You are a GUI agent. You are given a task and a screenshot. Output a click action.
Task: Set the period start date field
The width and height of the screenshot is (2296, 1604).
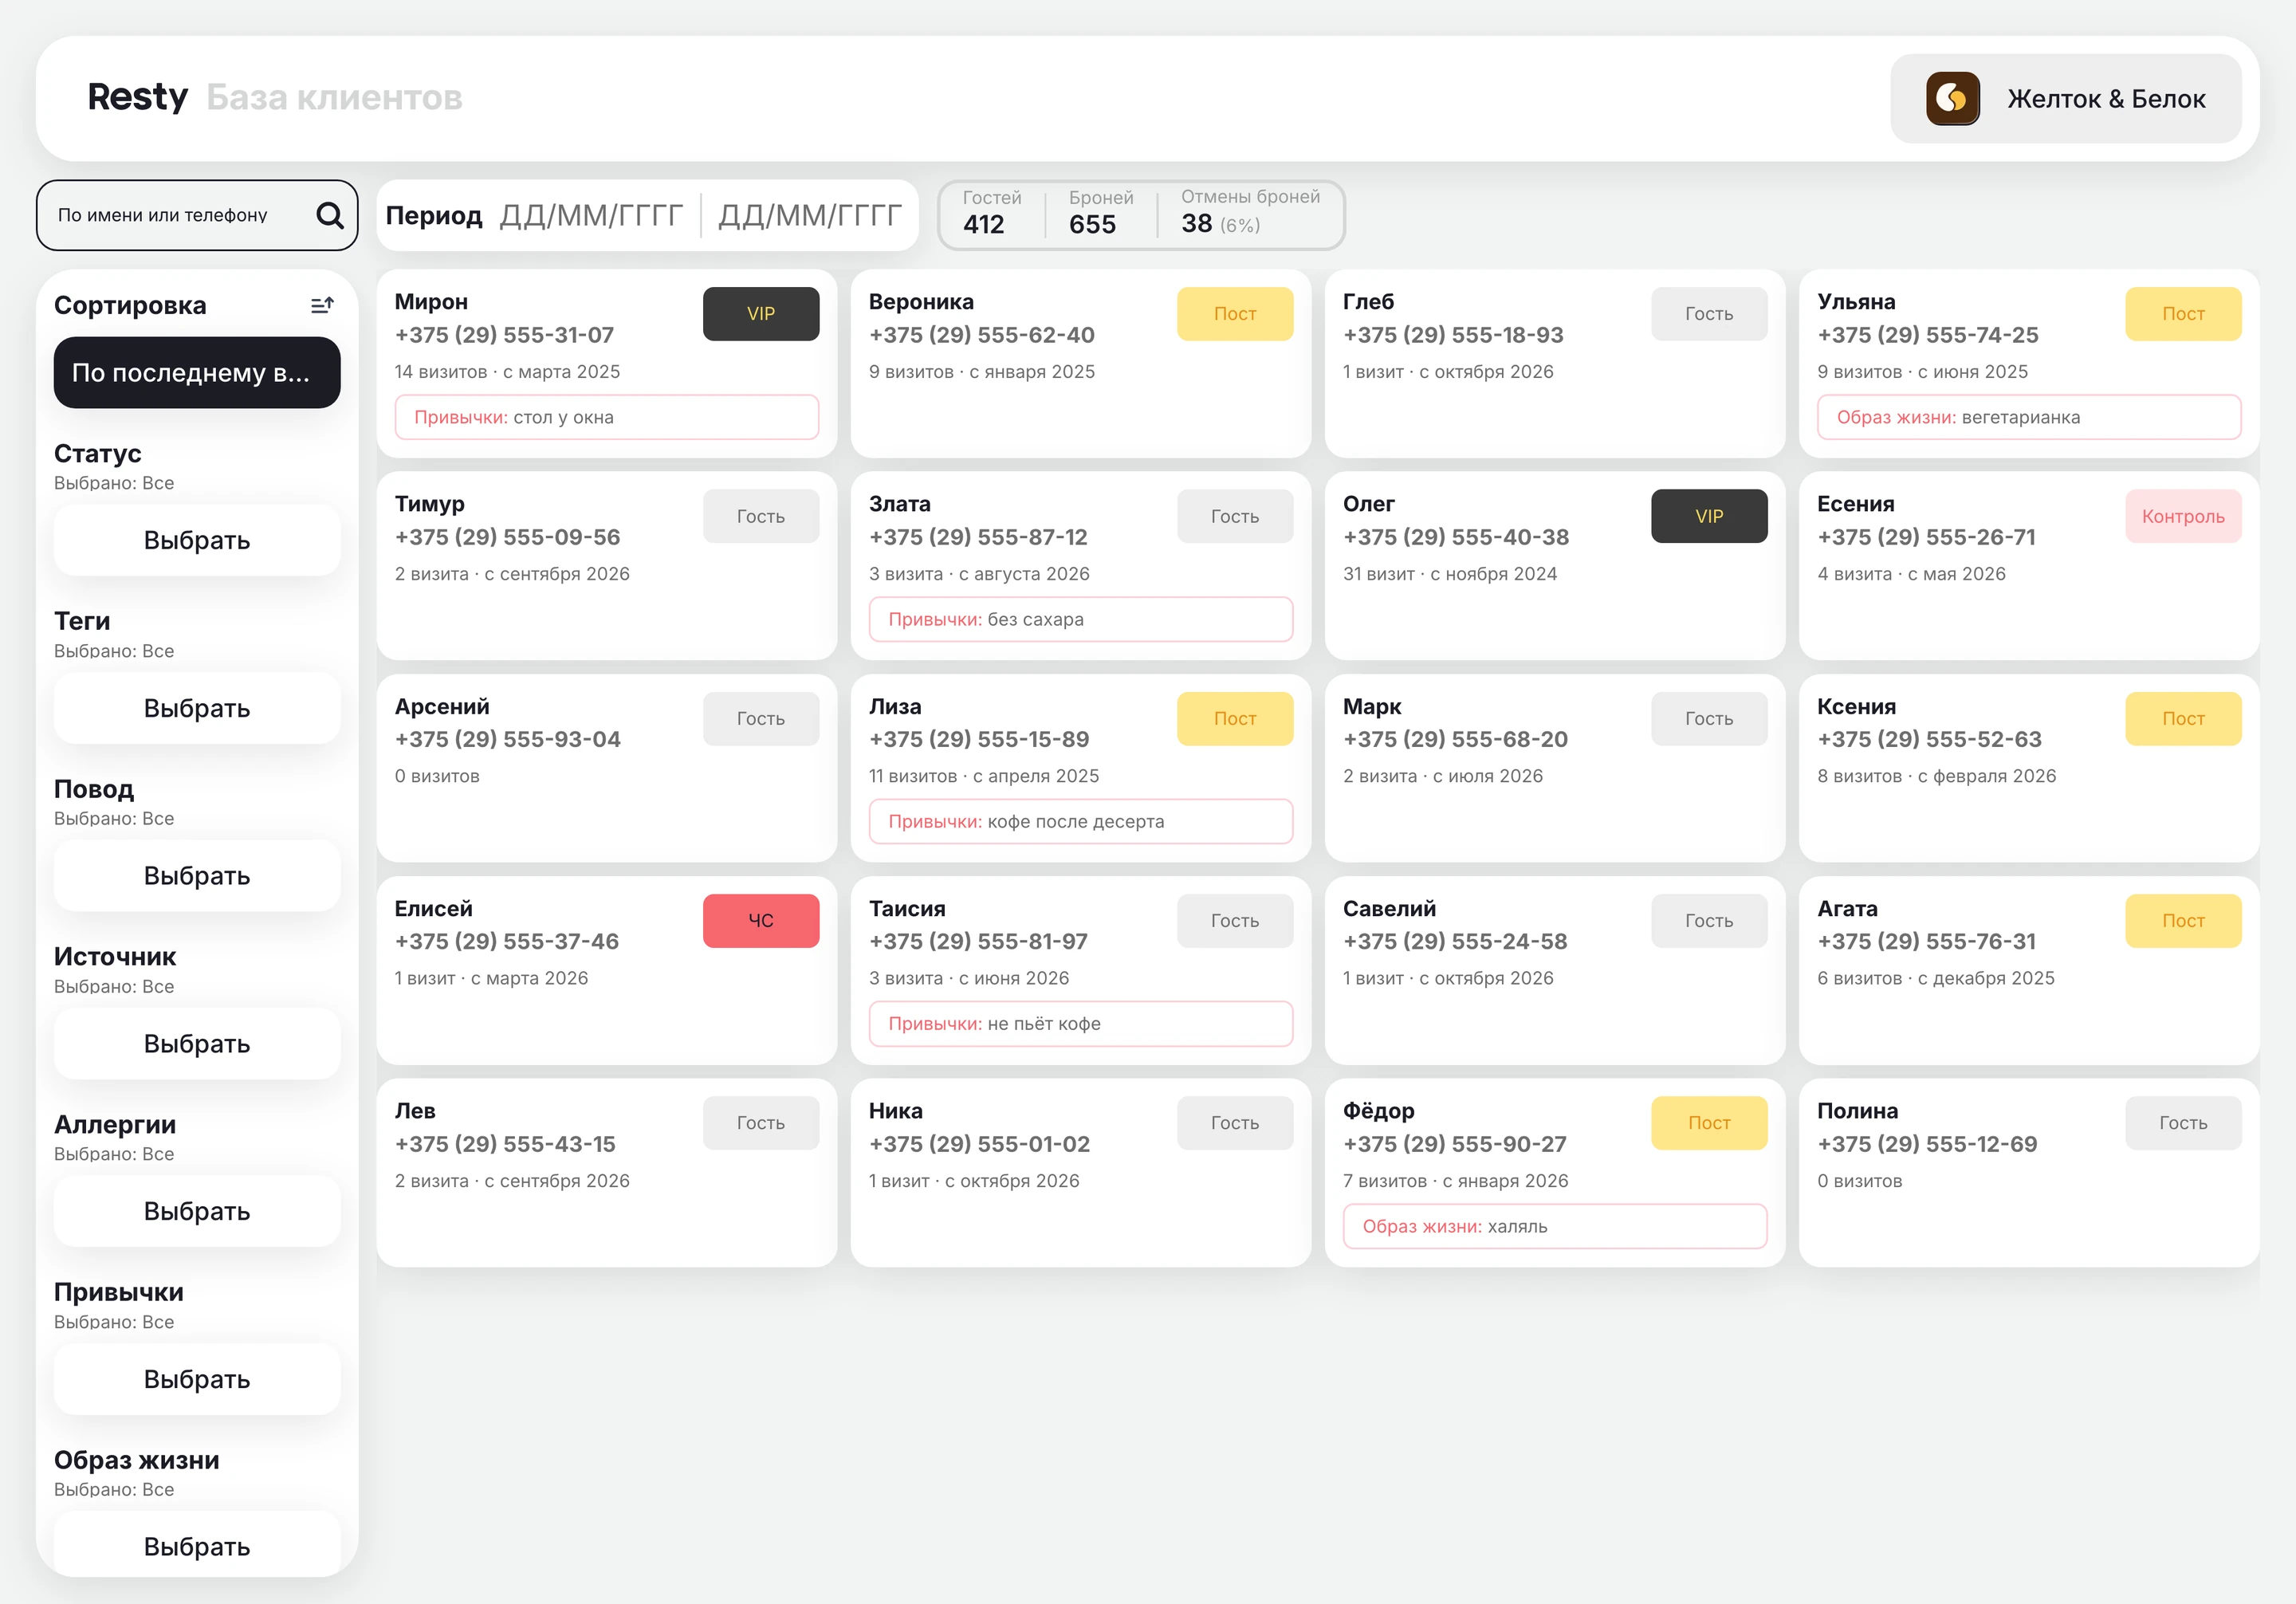tap(591, 215)
